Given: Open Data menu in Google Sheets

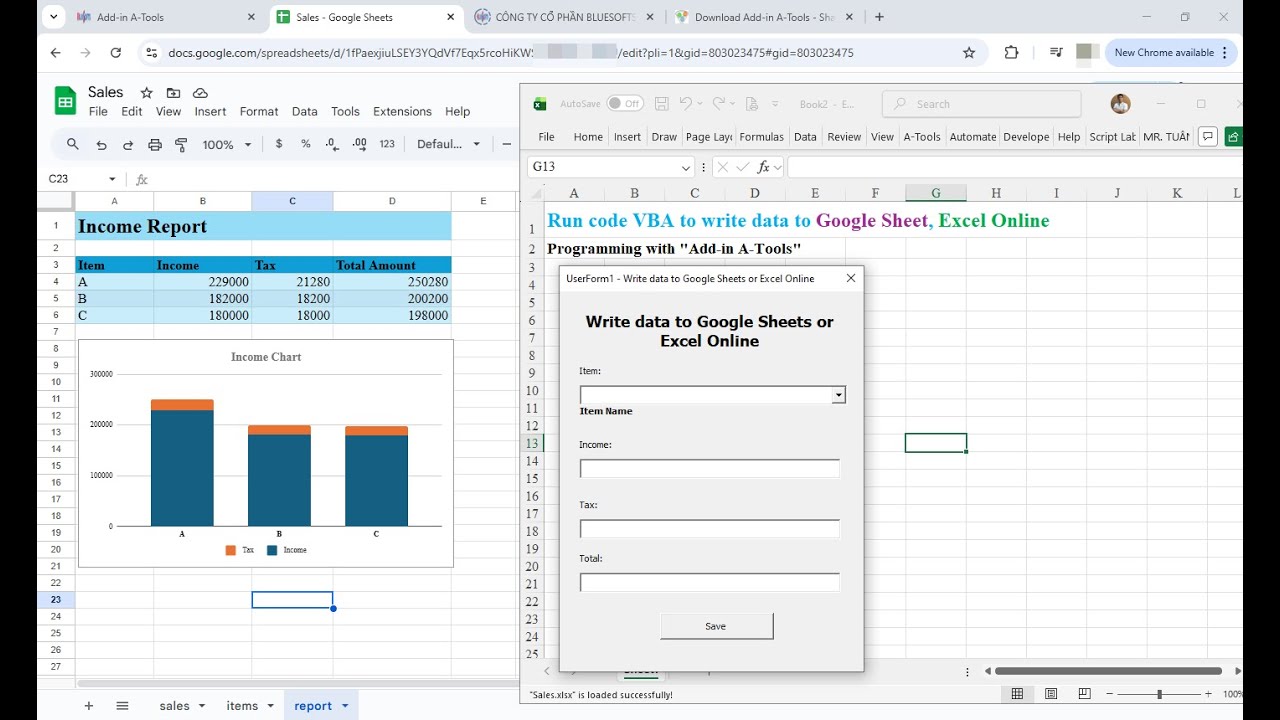Looking at the screenshot, I should pos(305,111).
